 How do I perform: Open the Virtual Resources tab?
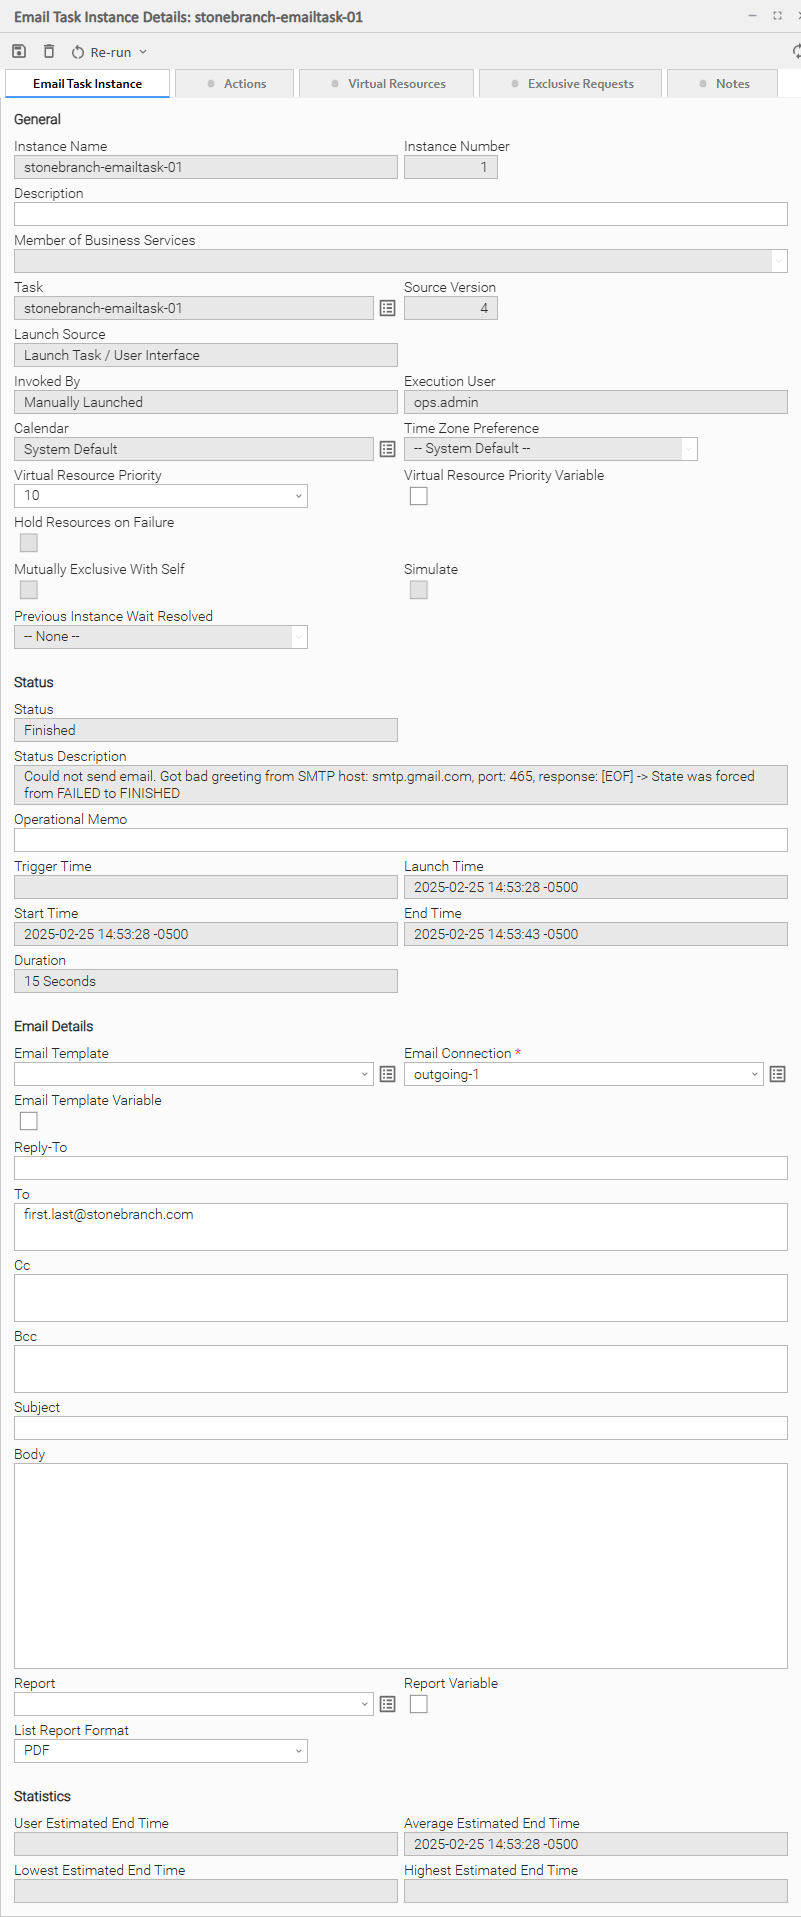[x=388, y=84]
